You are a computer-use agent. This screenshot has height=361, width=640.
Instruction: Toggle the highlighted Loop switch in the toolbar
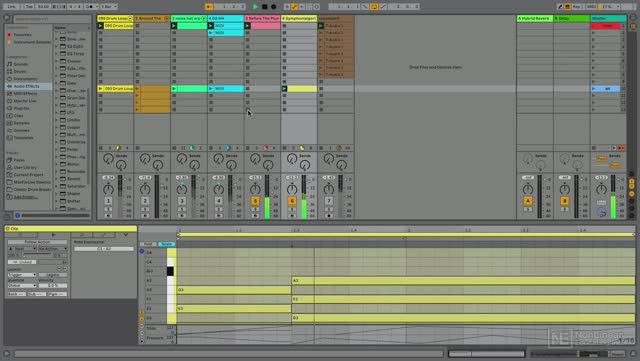[x=374, y=7]
